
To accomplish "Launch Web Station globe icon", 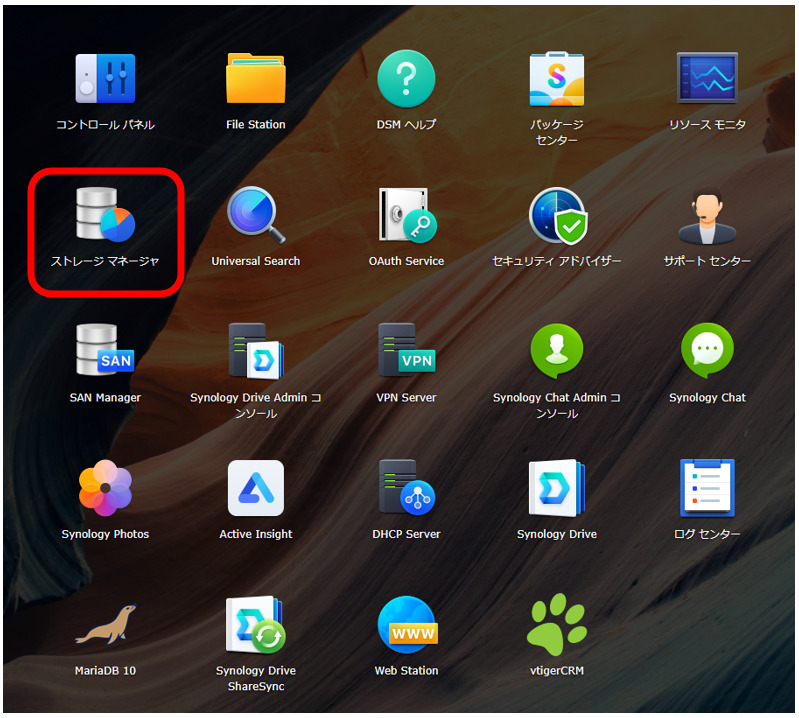I will click(407, 625).
